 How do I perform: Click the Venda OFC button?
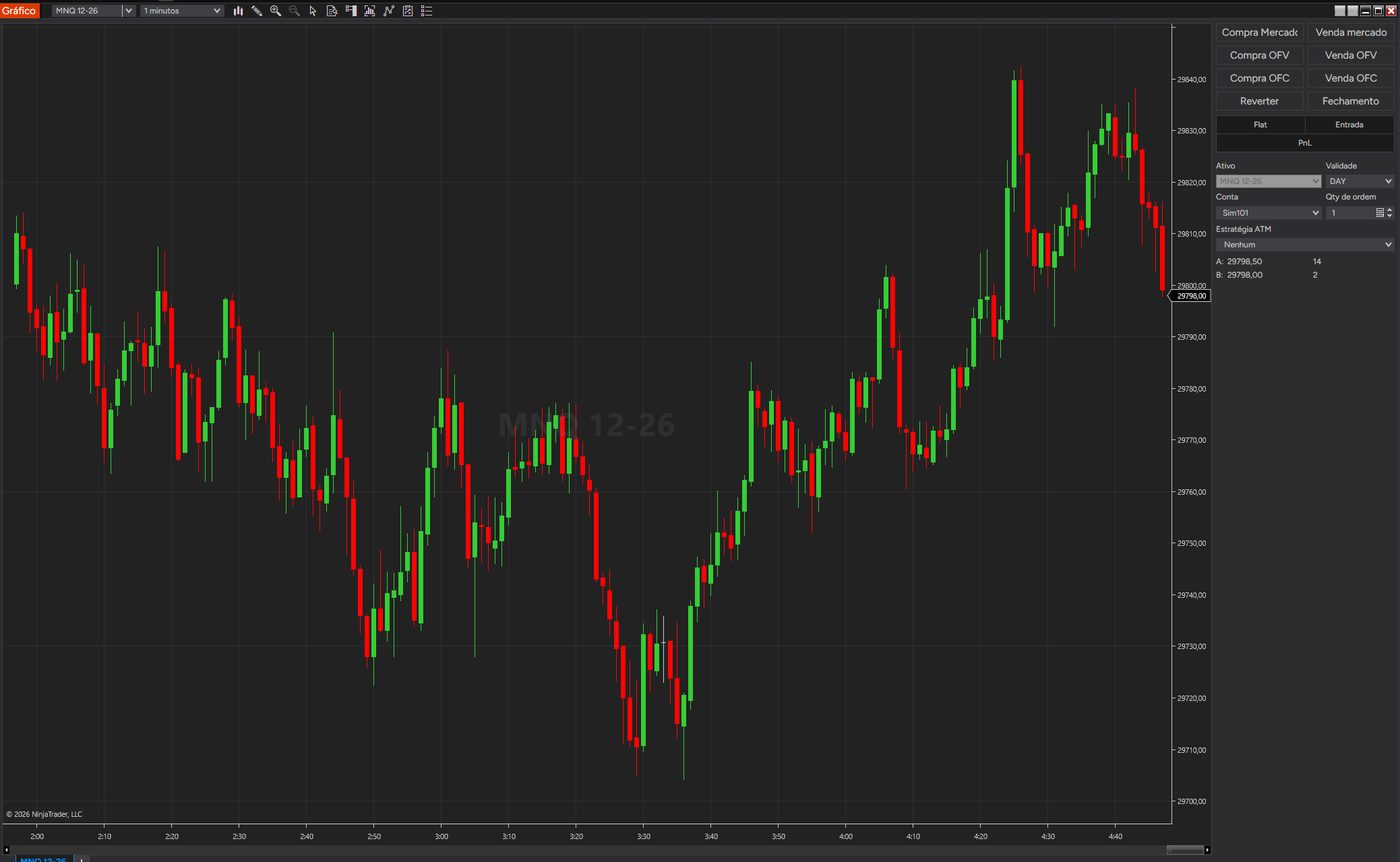click(x=1351, y=78)
